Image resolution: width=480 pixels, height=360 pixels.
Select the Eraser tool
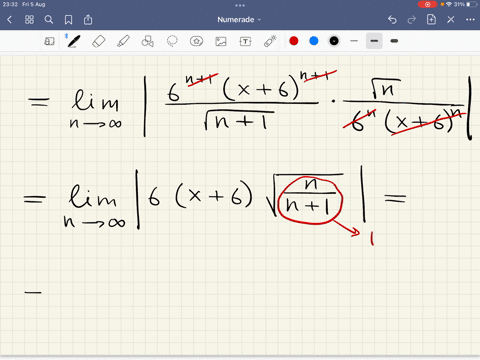click(98, 41)
